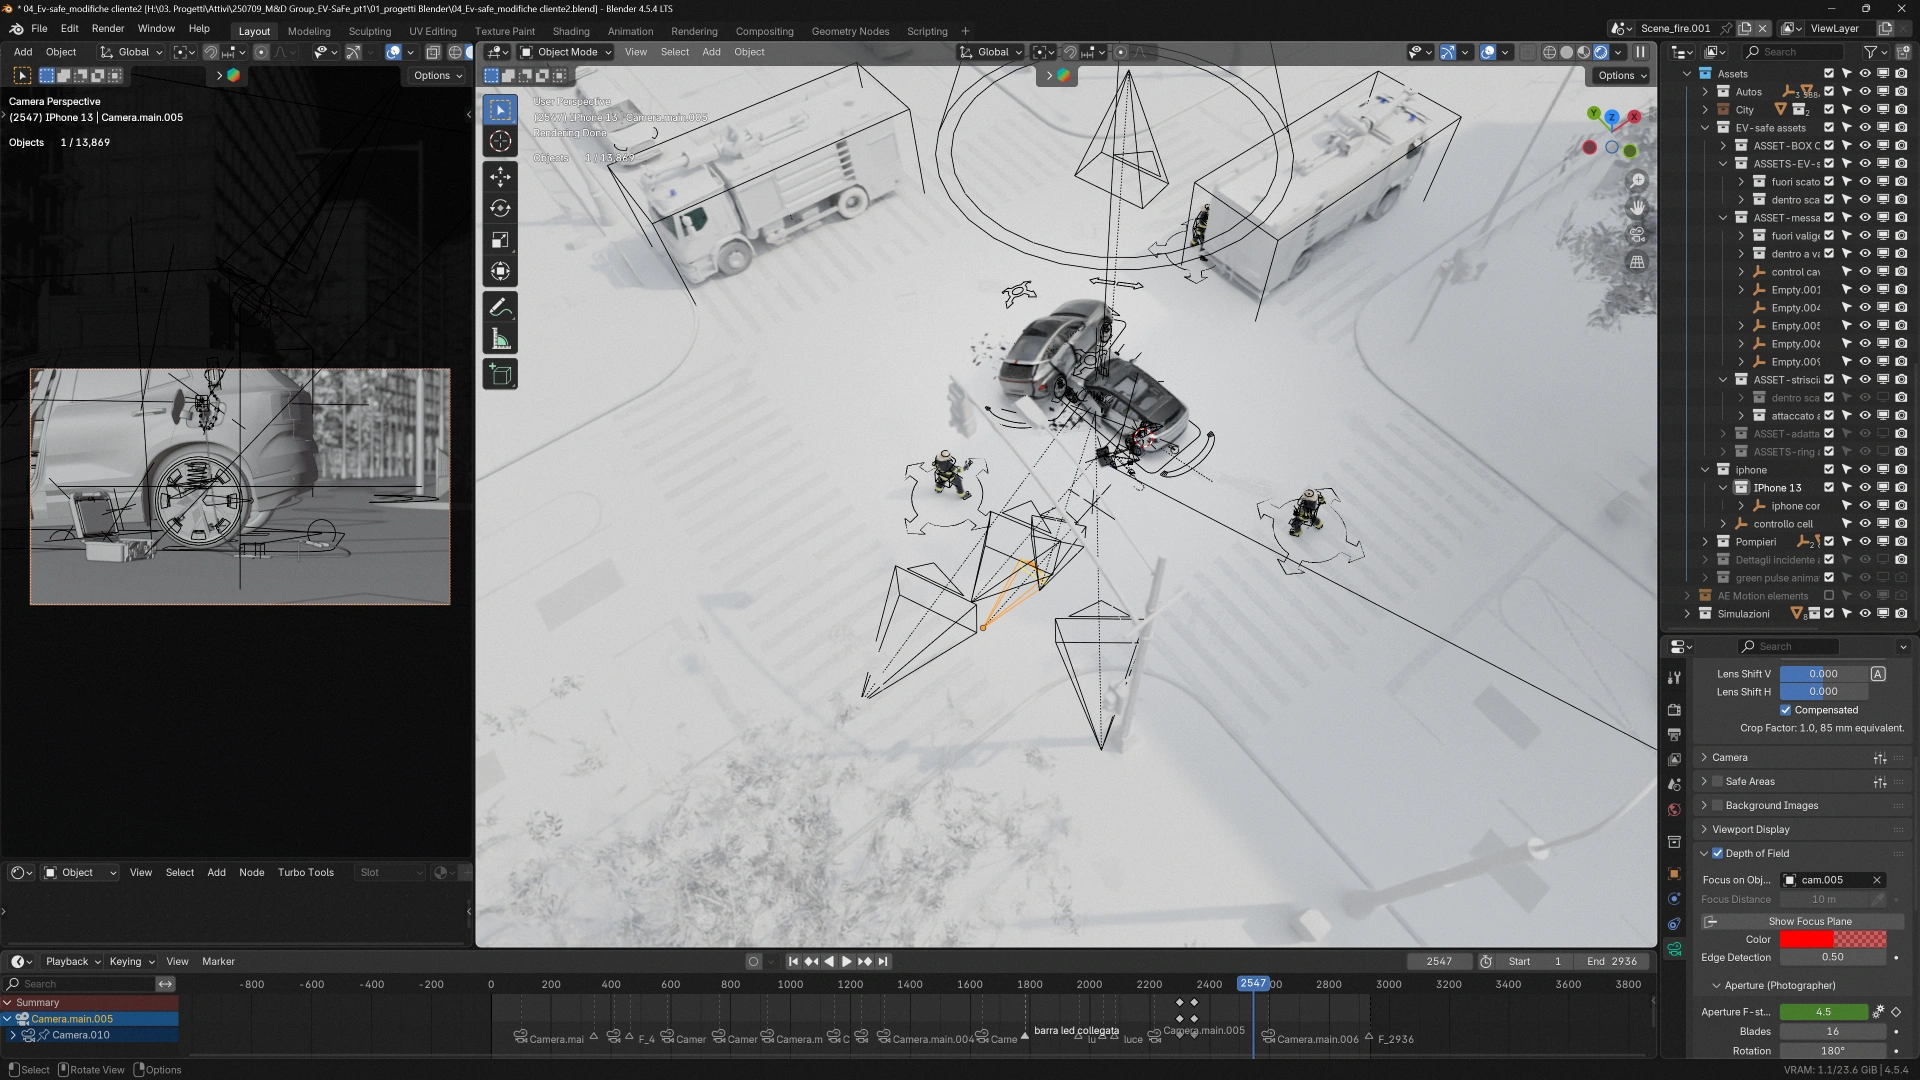1920x1080 pixels.
Task: Select the Annotate tool
Action: 500,308
